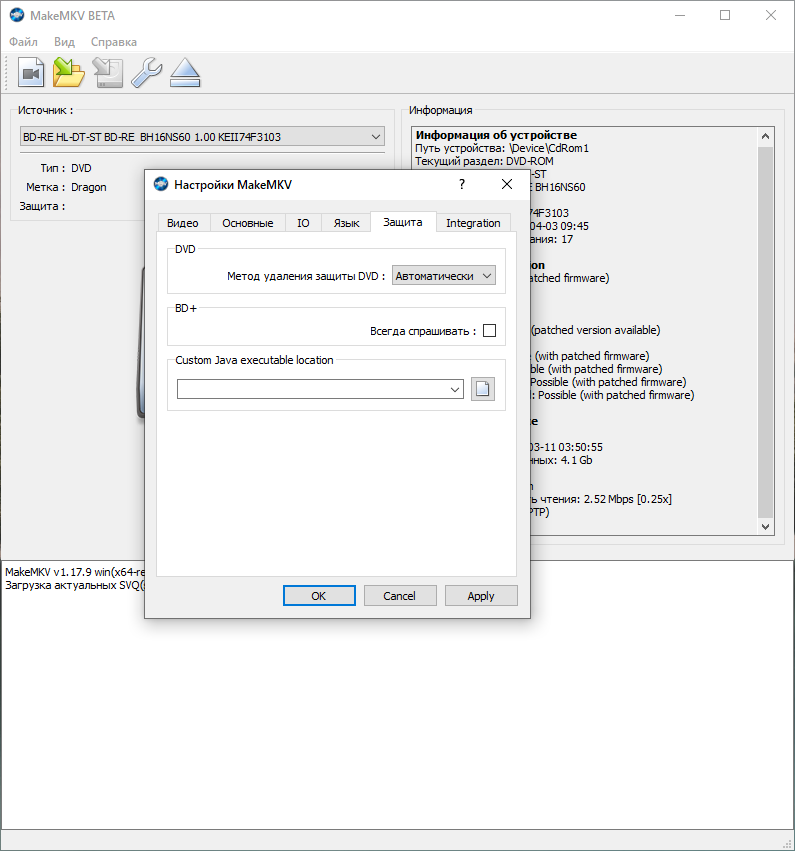Switch to the Видео tab
Viewport: 795px width, 851px height.
pyautogui.click(x=182, y=223)
